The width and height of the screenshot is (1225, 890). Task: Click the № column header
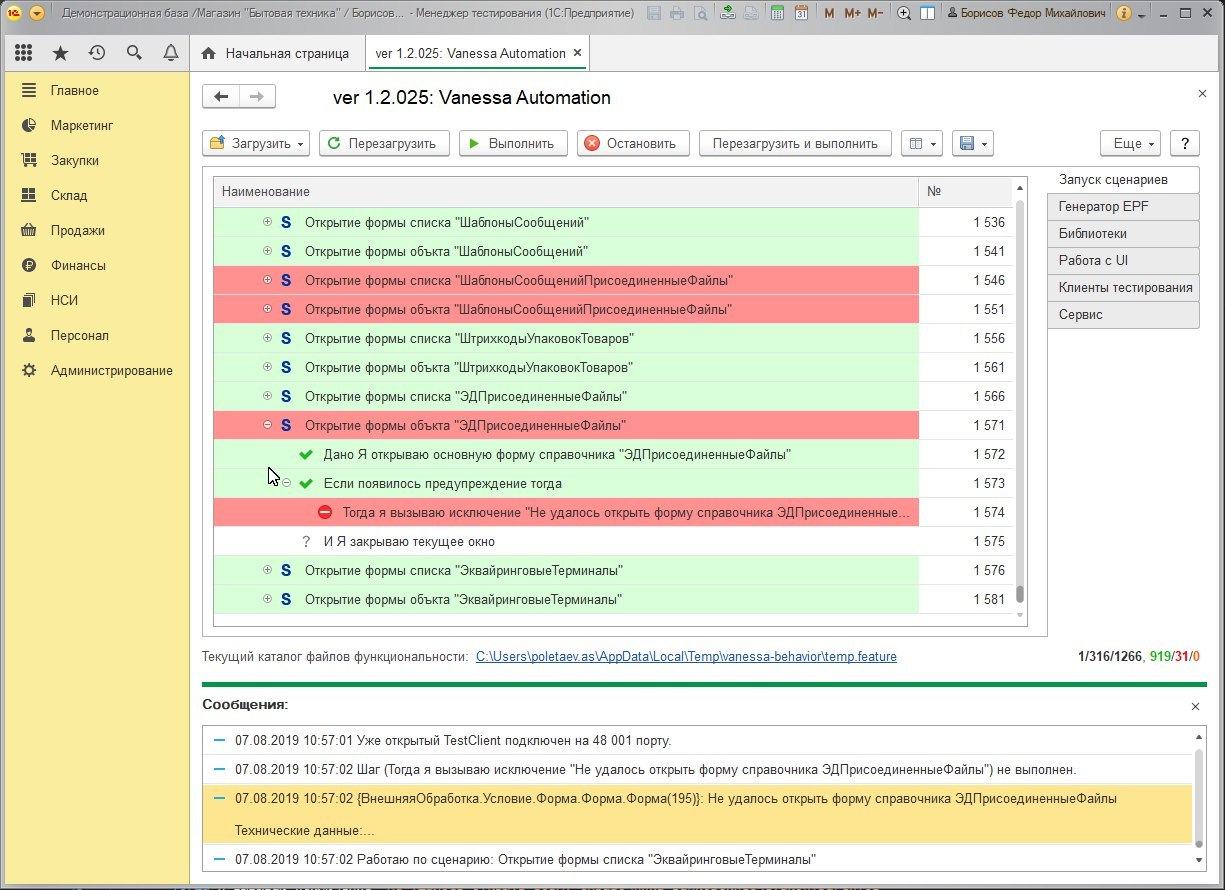[966, 191]
